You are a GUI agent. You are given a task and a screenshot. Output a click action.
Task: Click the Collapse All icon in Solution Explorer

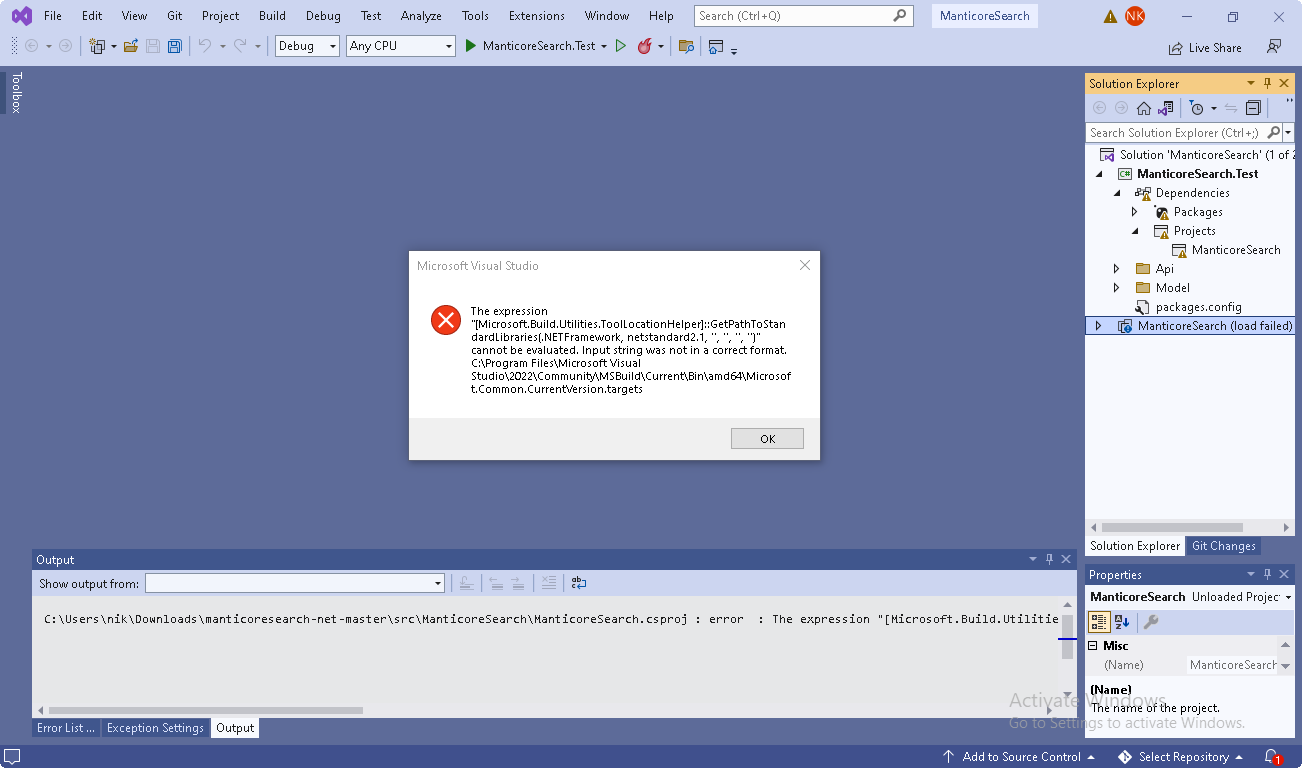point(1253,107)
